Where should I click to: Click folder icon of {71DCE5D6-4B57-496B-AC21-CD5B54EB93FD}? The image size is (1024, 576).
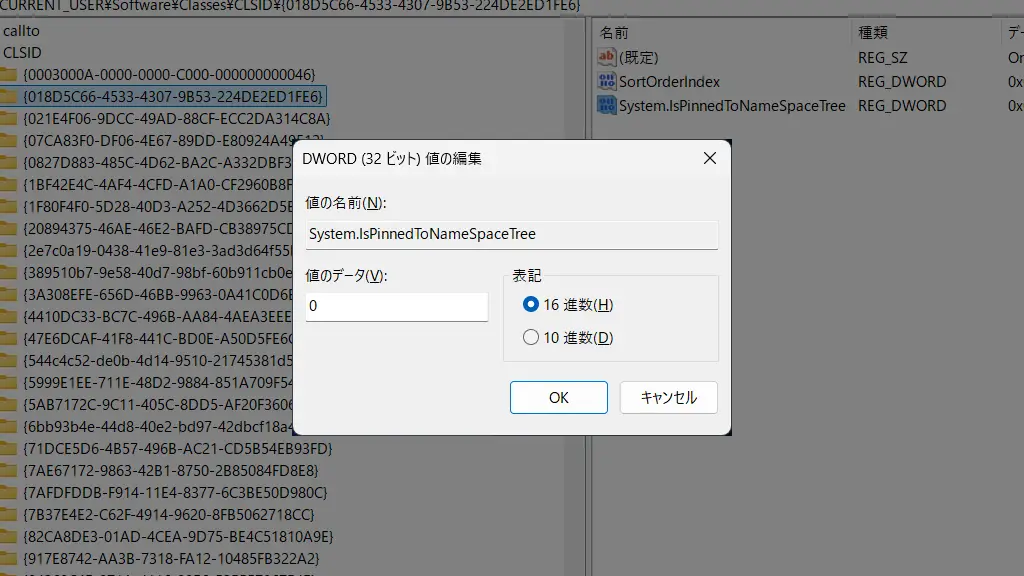click(8, 448)
